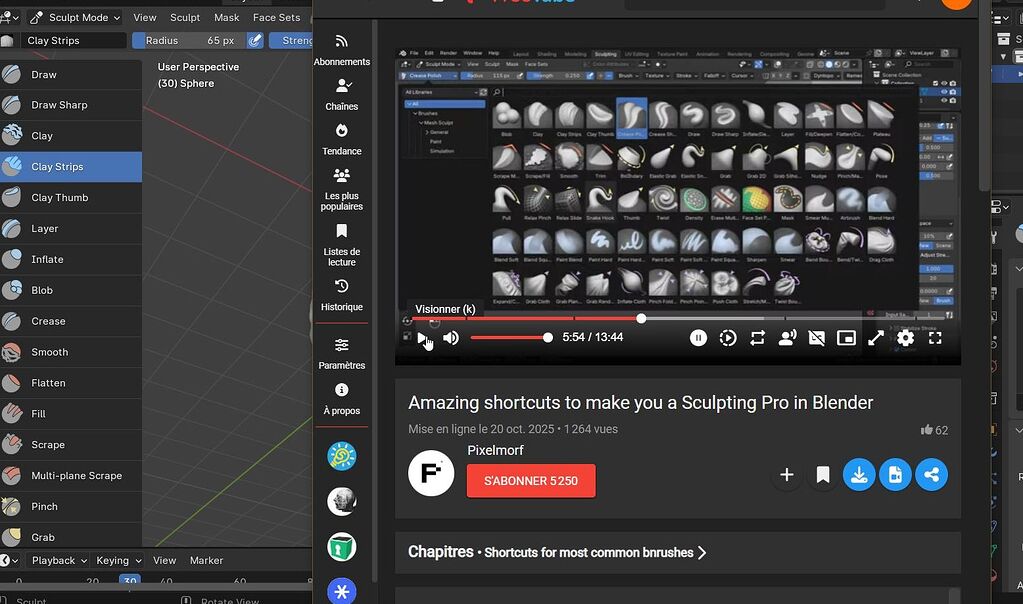Open timeline View menu
Screen dimensions: 1023x604
[x=164, y=560]
